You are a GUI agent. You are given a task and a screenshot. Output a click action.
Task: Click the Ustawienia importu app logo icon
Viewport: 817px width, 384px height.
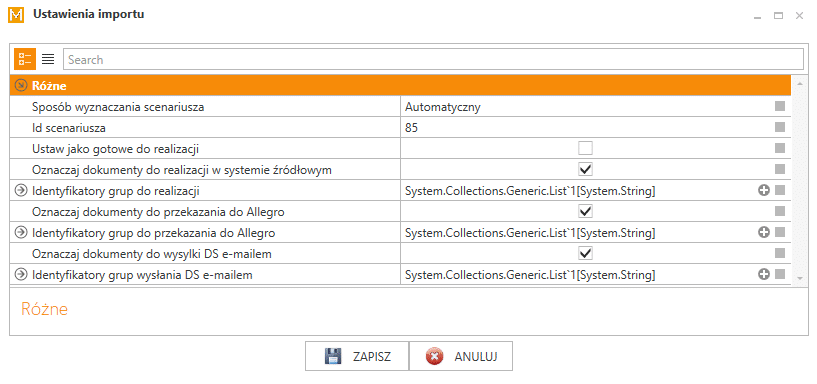(x=17, y=15)
